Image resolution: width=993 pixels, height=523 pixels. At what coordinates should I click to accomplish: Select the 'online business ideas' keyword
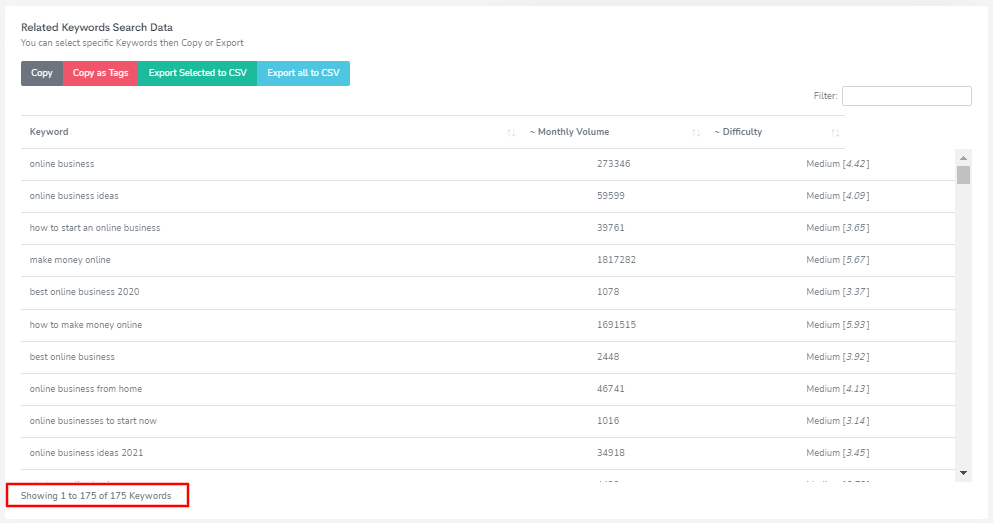tap(74, 196)
